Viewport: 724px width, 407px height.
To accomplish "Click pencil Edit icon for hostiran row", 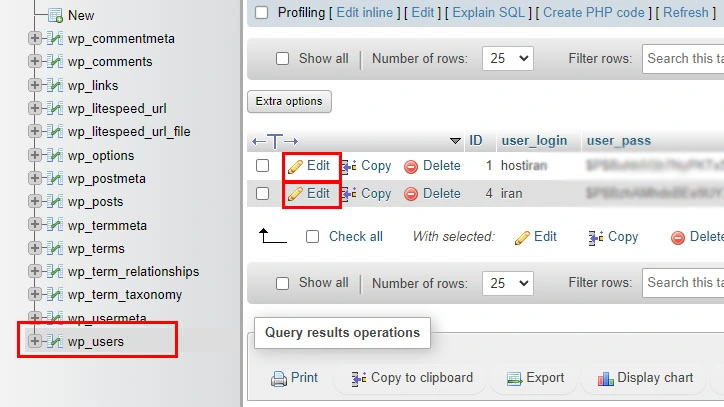I will click(295, 166).
